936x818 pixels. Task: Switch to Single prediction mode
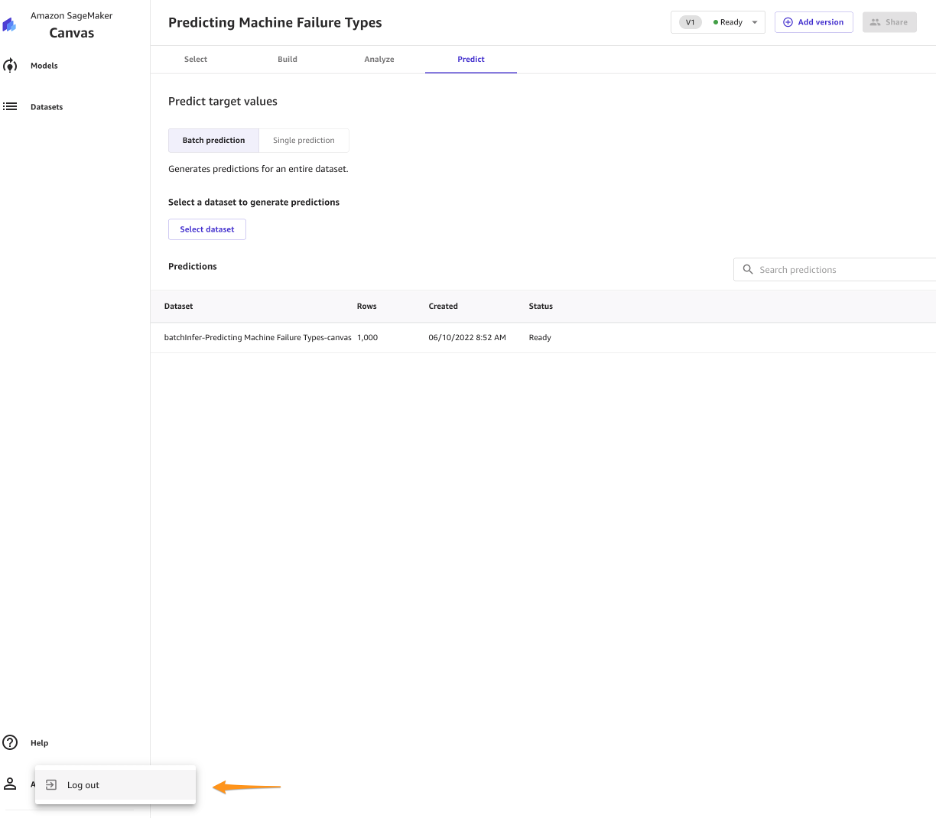pyautogui.click(x=304, y=140)
